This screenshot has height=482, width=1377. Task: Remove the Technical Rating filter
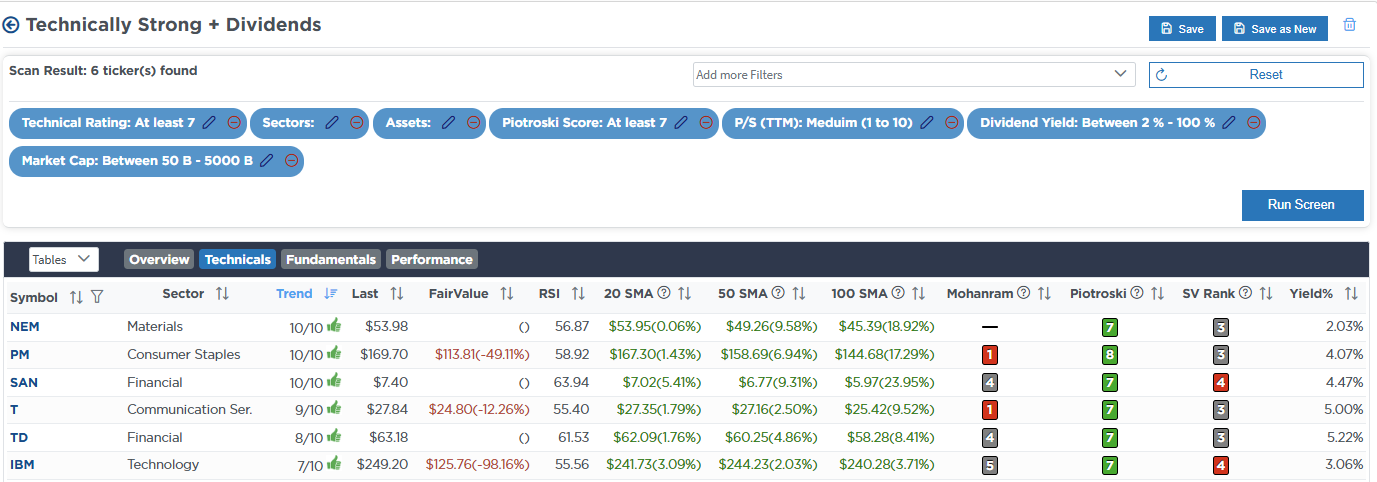tap(233, 123)
